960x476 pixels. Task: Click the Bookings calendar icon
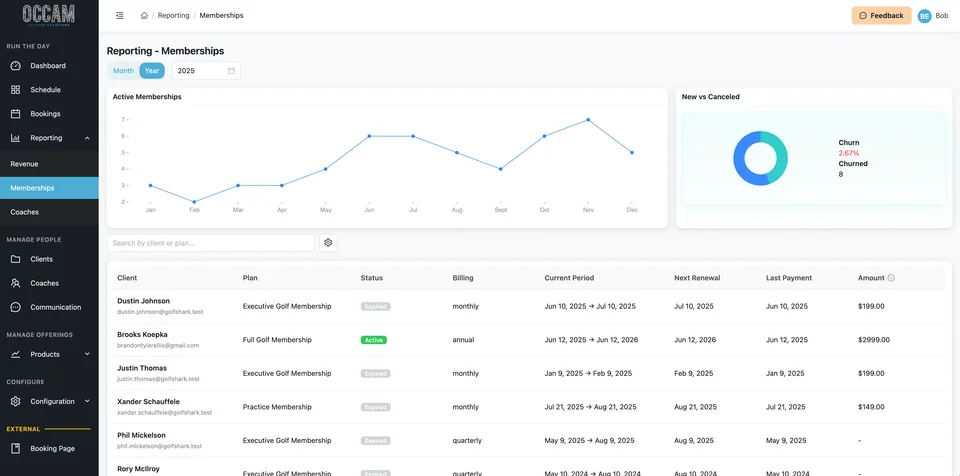(16, 113)
